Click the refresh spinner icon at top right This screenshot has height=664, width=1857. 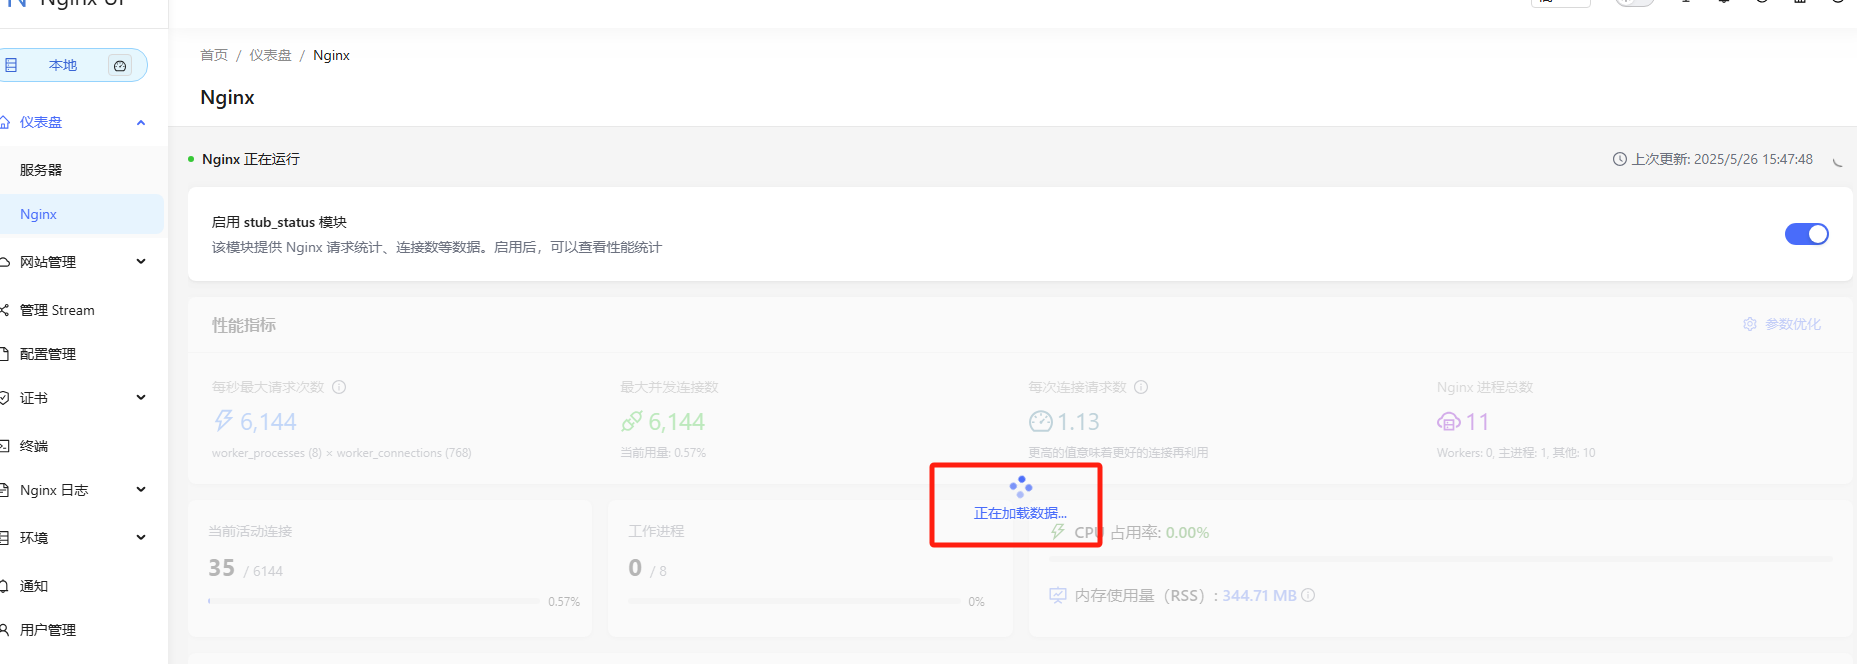tap(1837, 160)
